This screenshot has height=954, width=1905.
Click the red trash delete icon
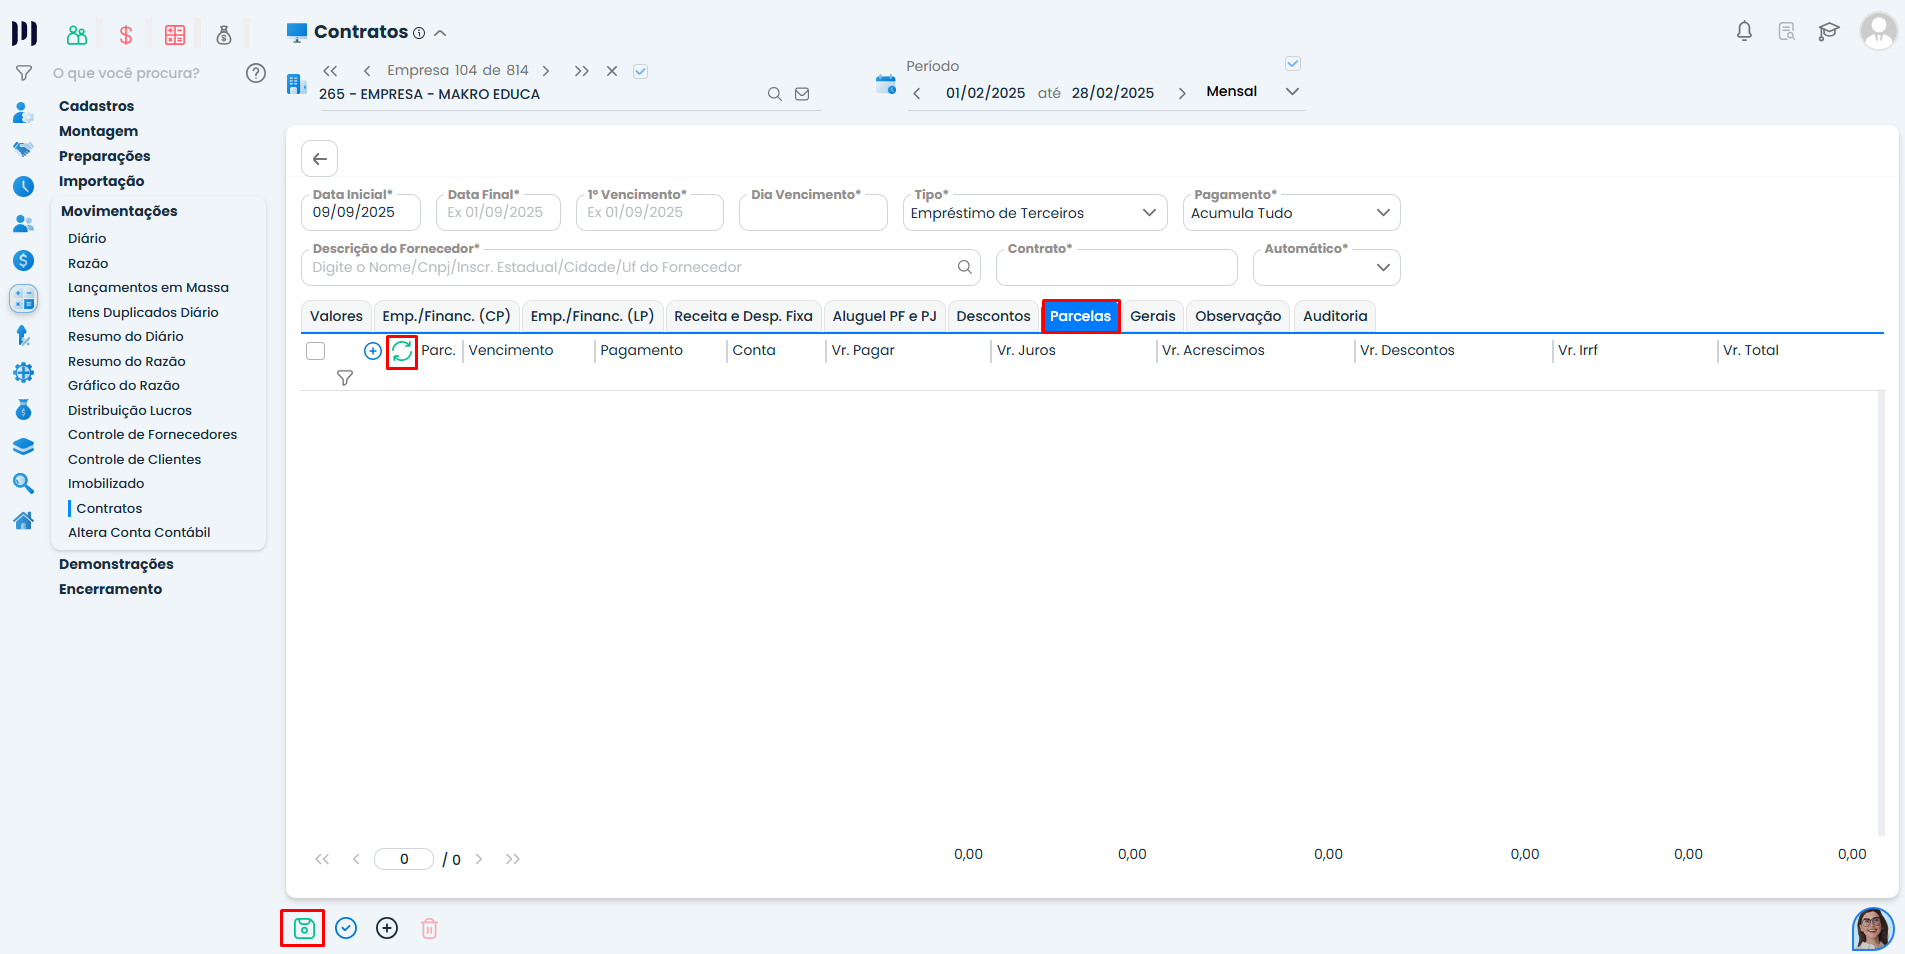point(429,929)
